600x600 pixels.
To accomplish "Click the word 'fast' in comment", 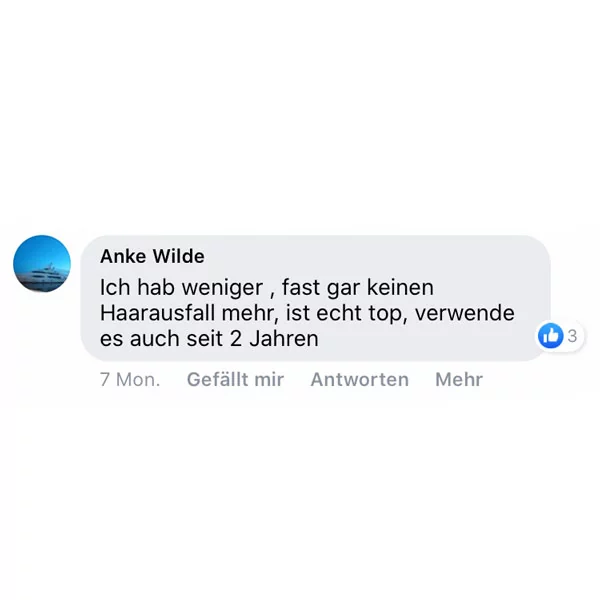I will [x=301, y=287].
